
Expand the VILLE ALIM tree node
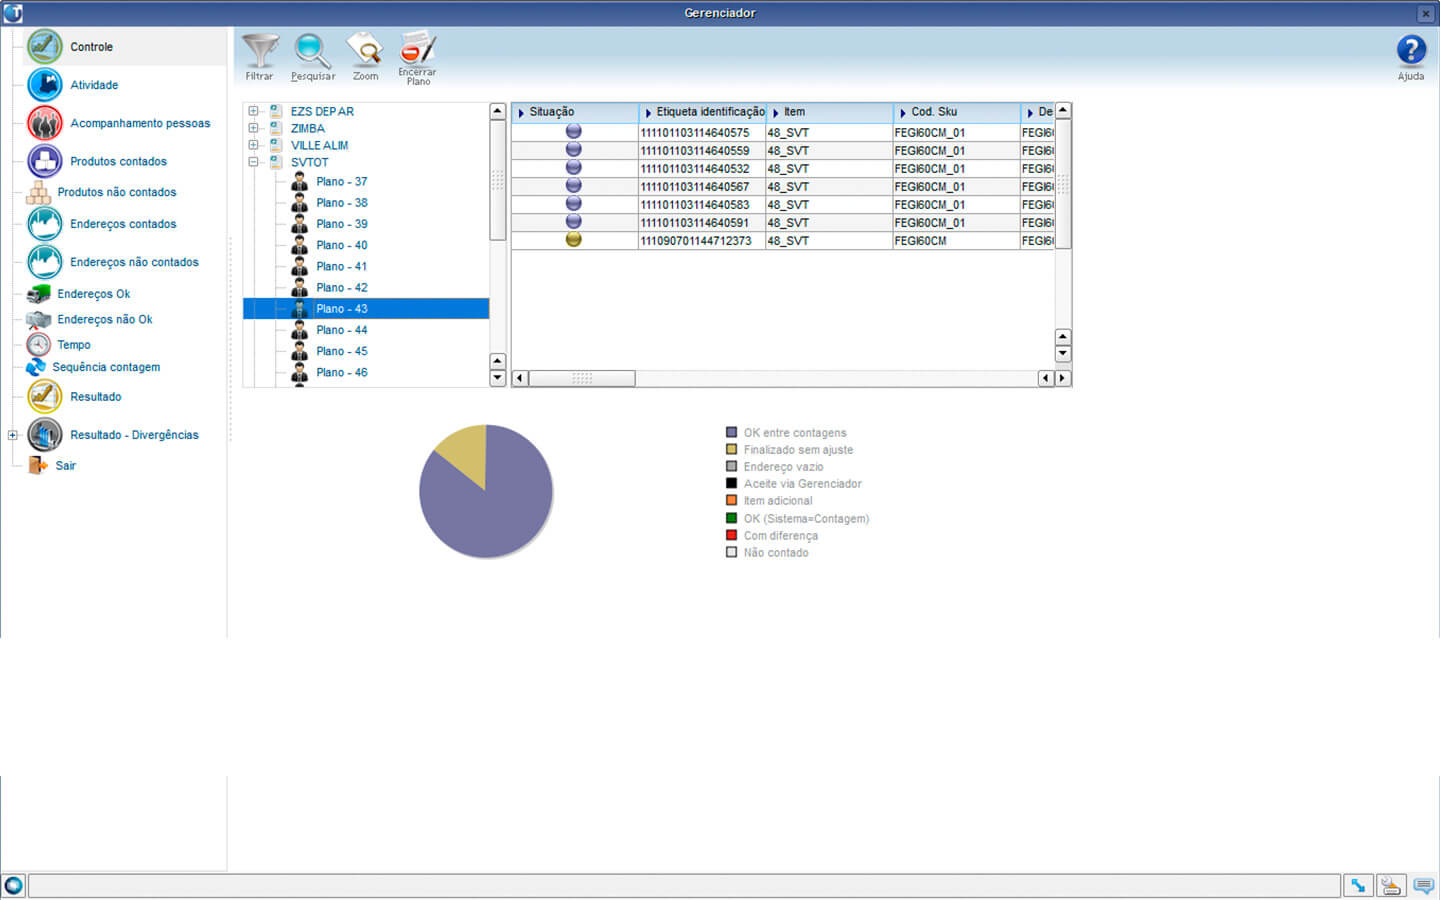click(x=253, y=145)
